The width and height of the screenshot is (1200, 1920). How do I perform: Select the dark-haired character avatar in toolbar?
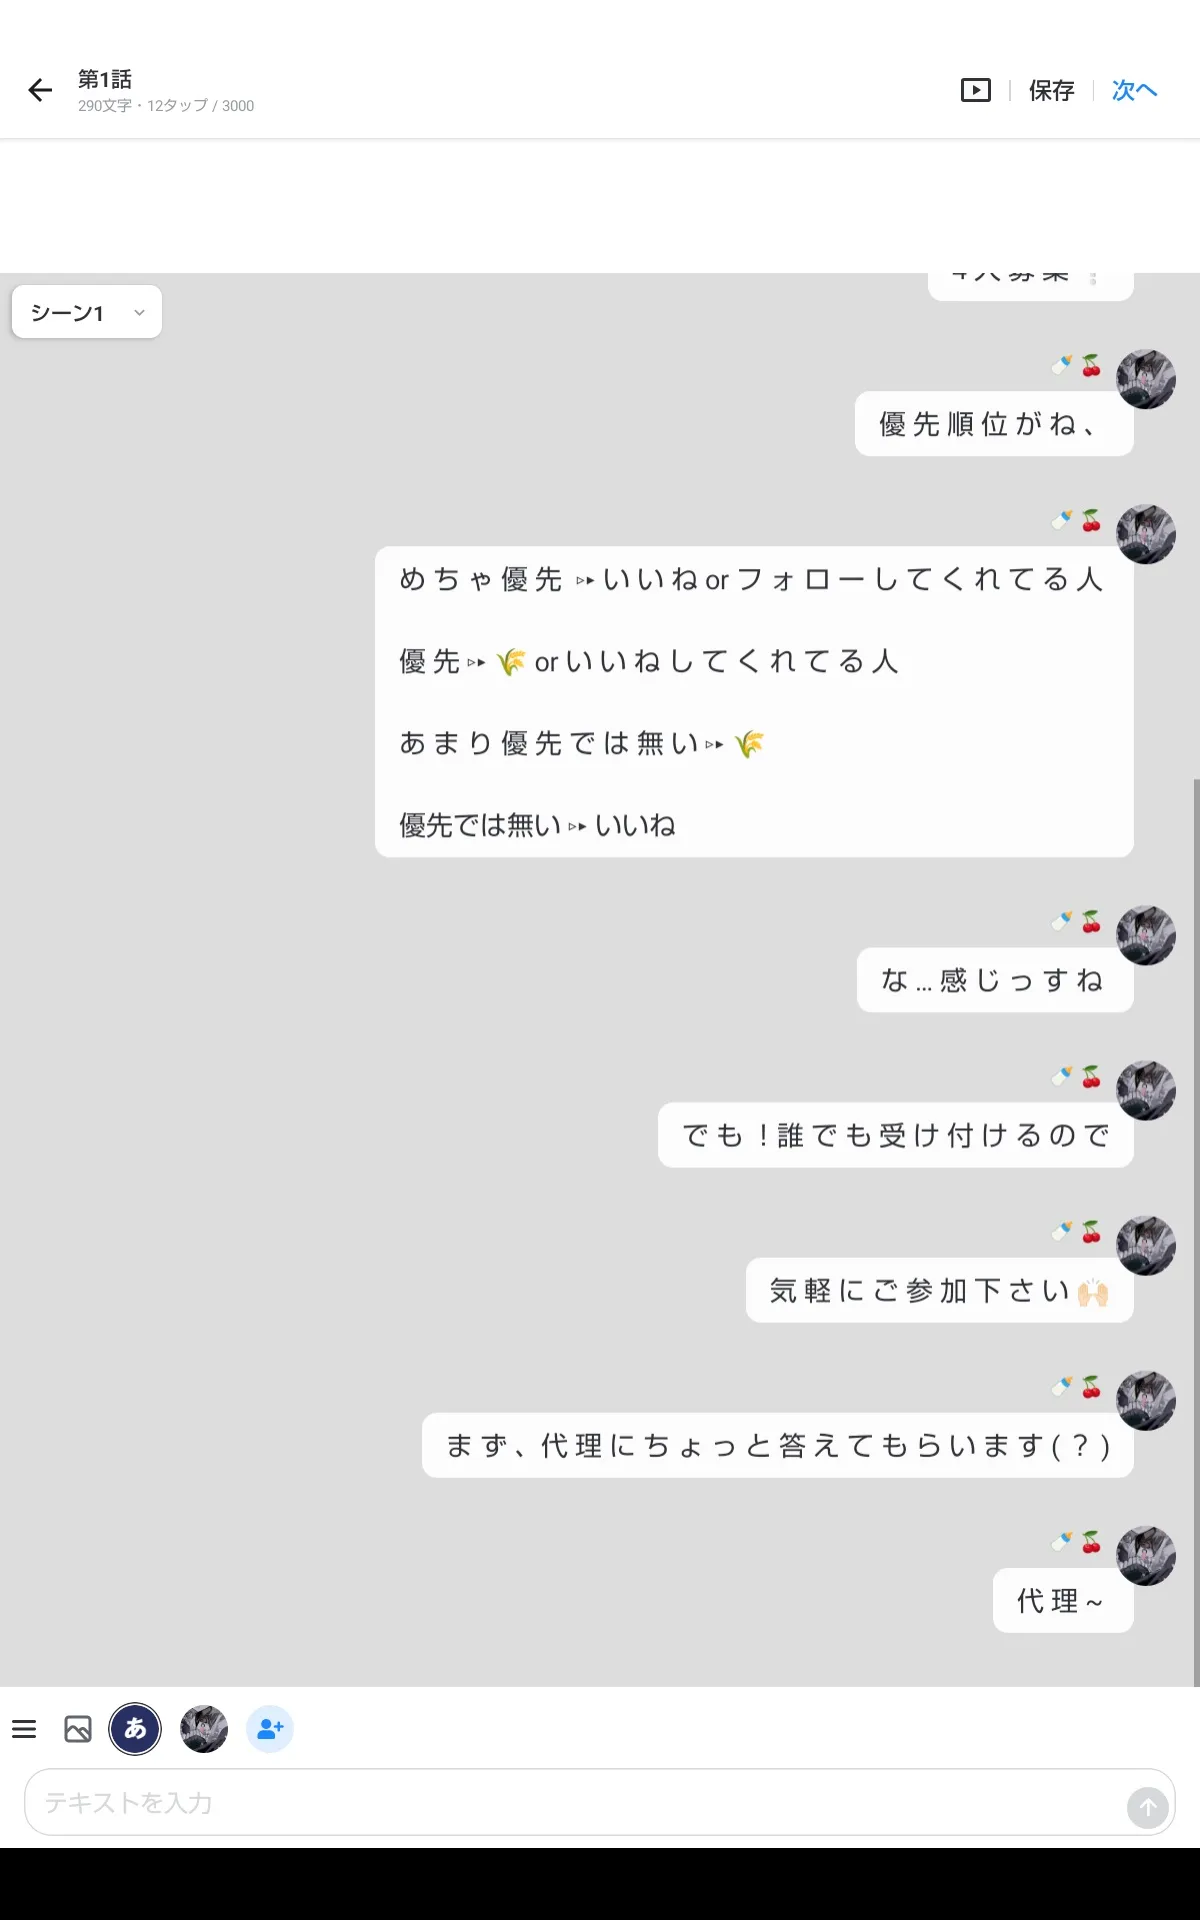pyautogui.click(x=204, y=1729)
